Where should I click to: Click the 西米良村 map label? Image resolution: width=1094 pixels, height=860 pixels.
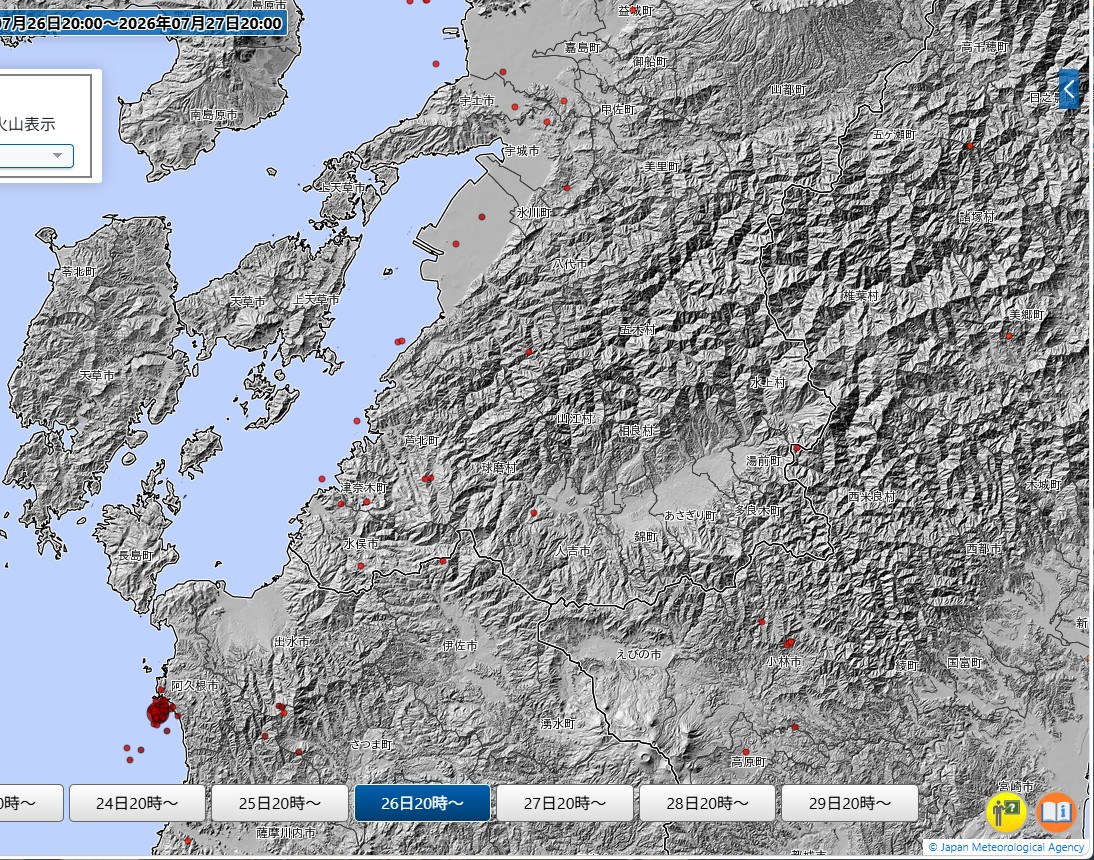872,496
